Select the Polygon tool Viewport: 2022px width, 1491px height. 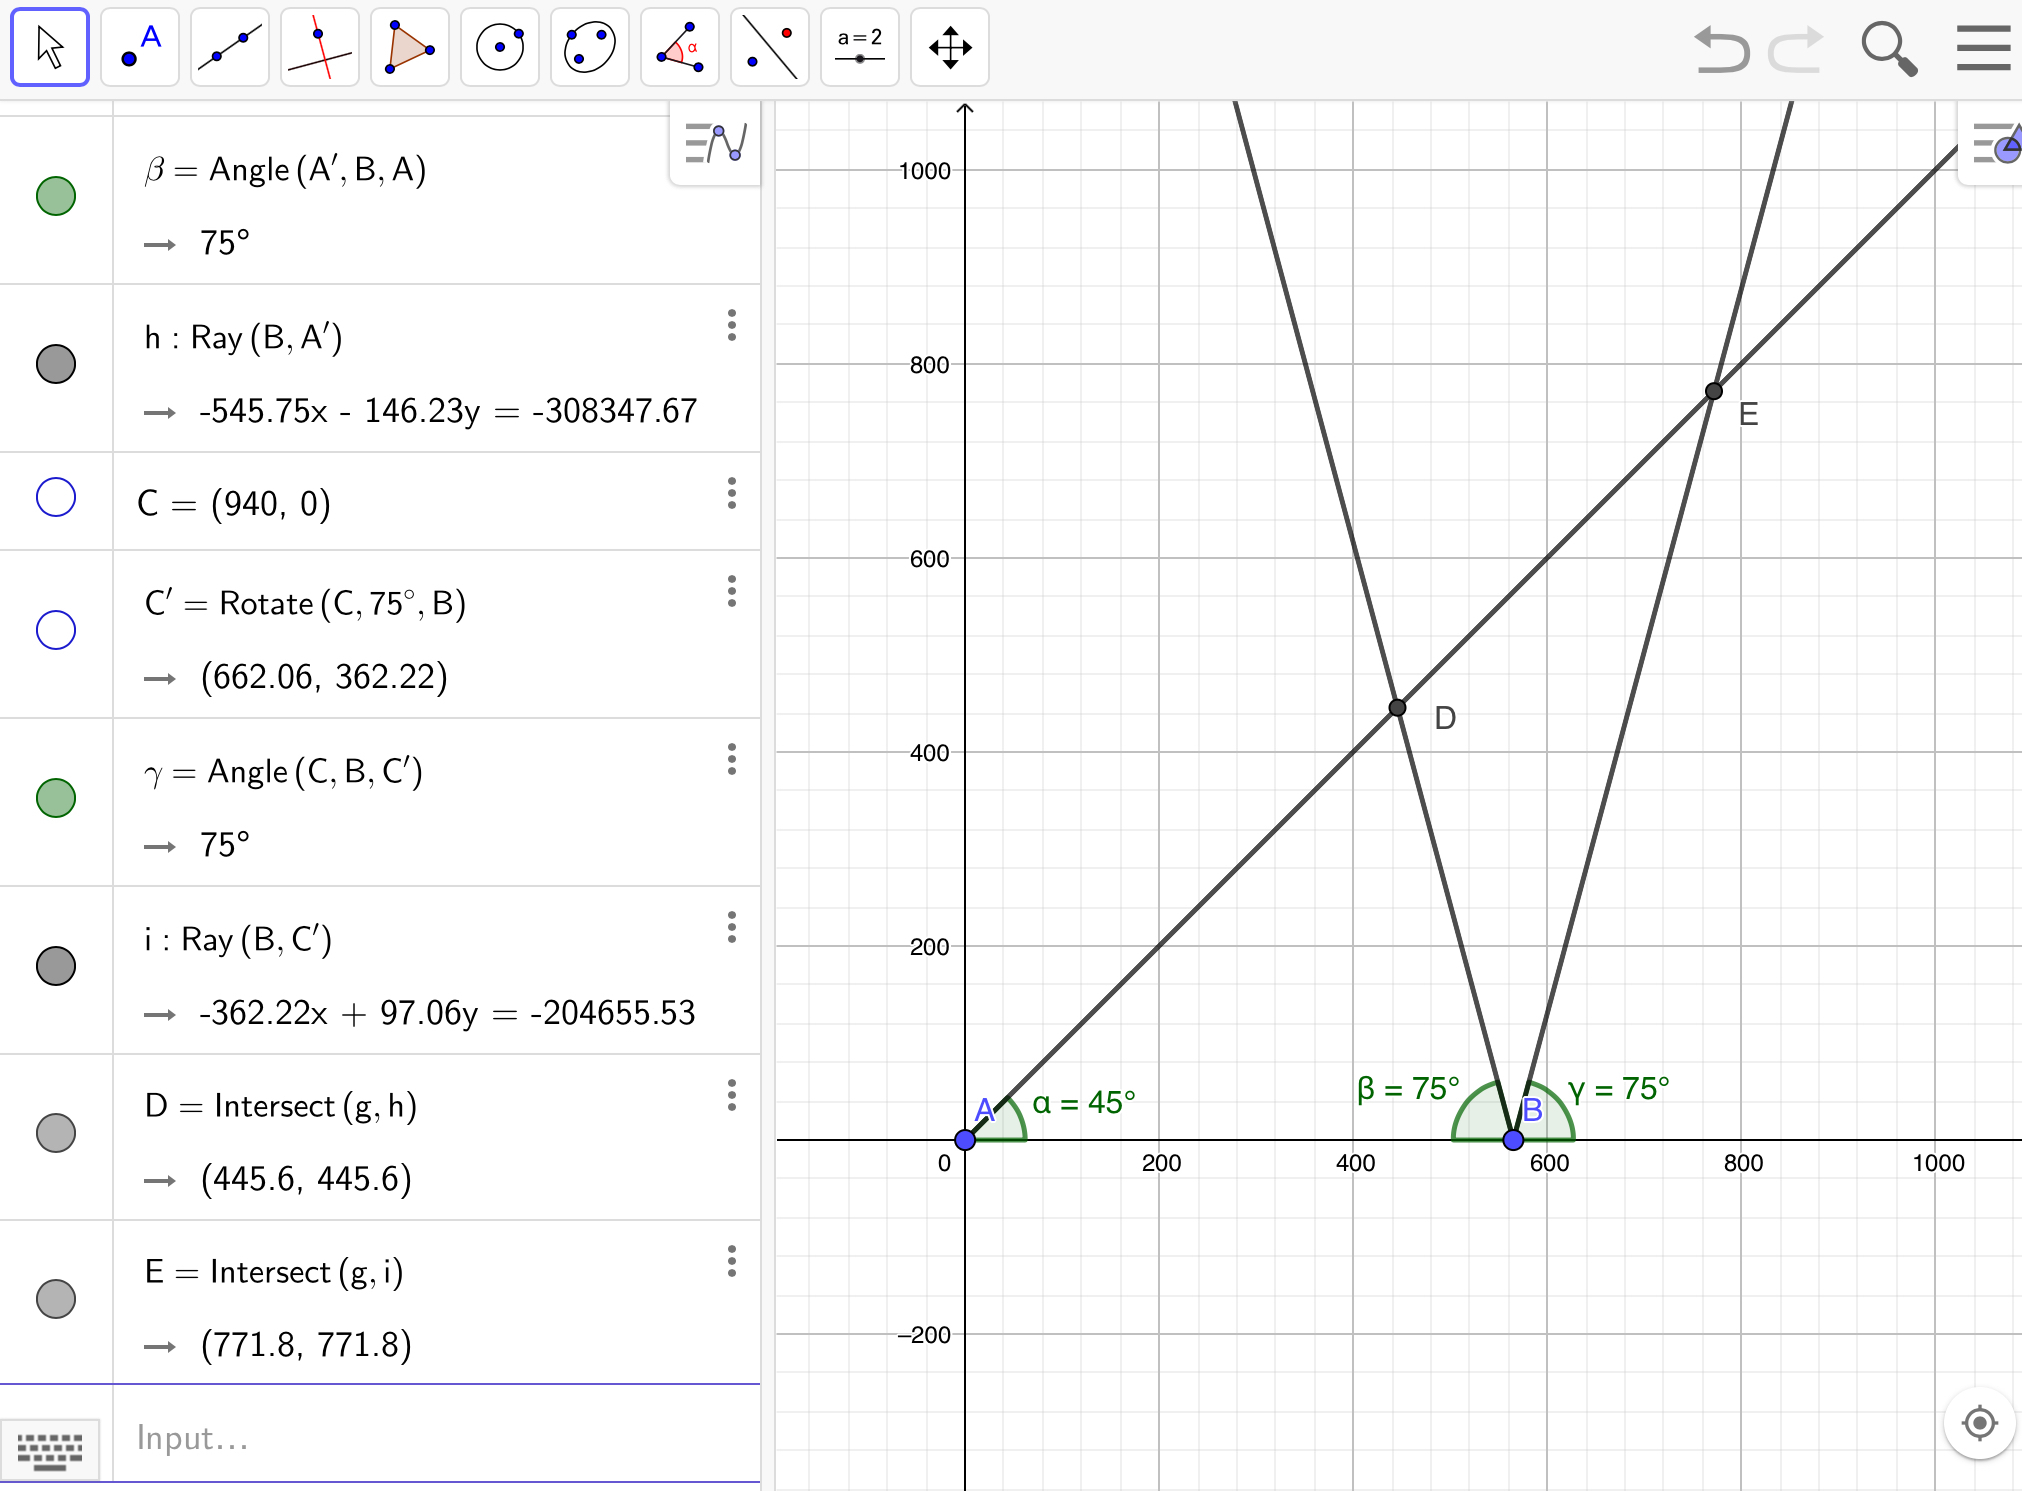[410, 47]
